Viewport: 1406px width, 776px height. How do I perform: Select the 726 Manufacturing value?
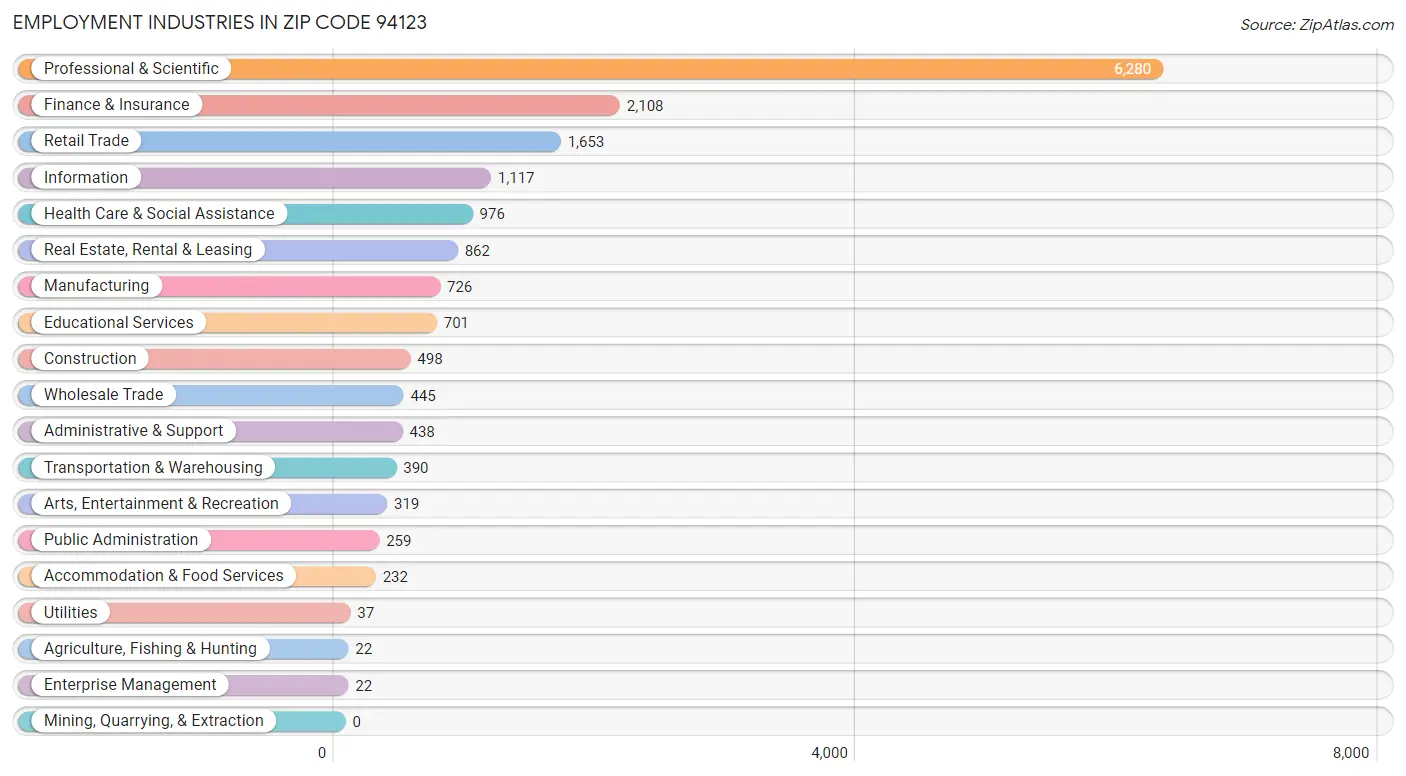[x=460, y=287]
